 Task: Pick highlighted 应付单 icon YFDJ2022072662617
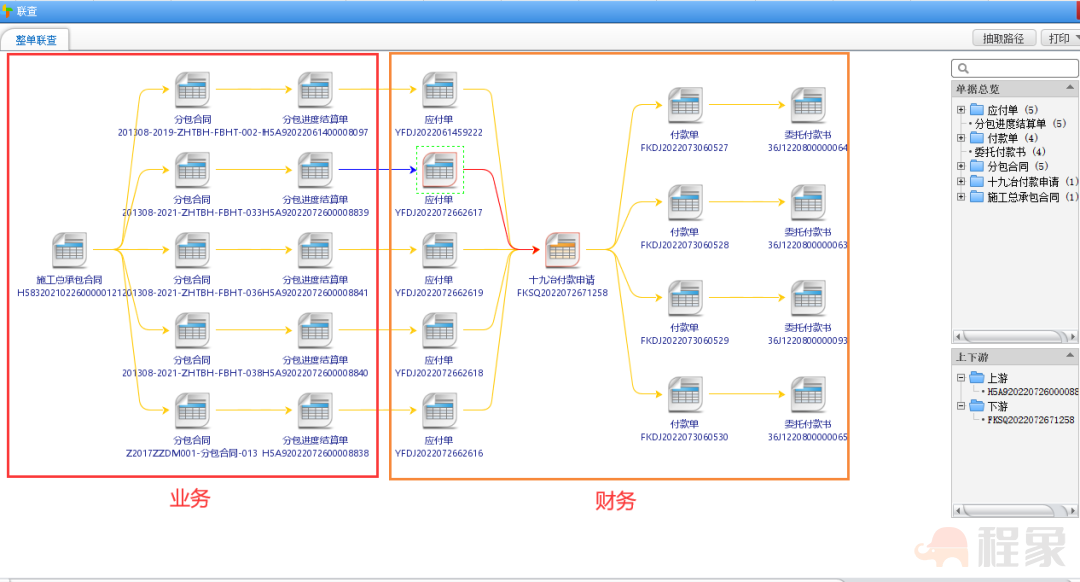(x=439, y=170)
